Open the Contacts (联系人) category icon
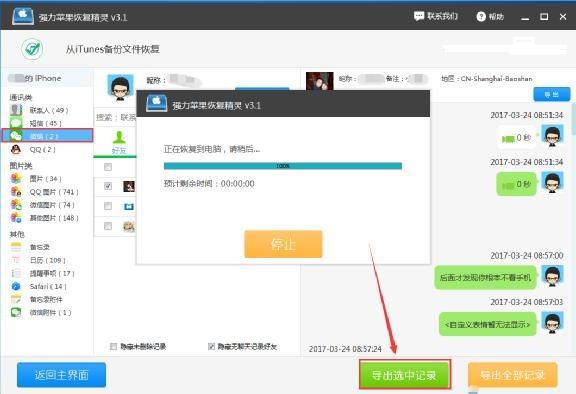The height and width of the screenshot is (394, 576). click(x=16, y=109)
